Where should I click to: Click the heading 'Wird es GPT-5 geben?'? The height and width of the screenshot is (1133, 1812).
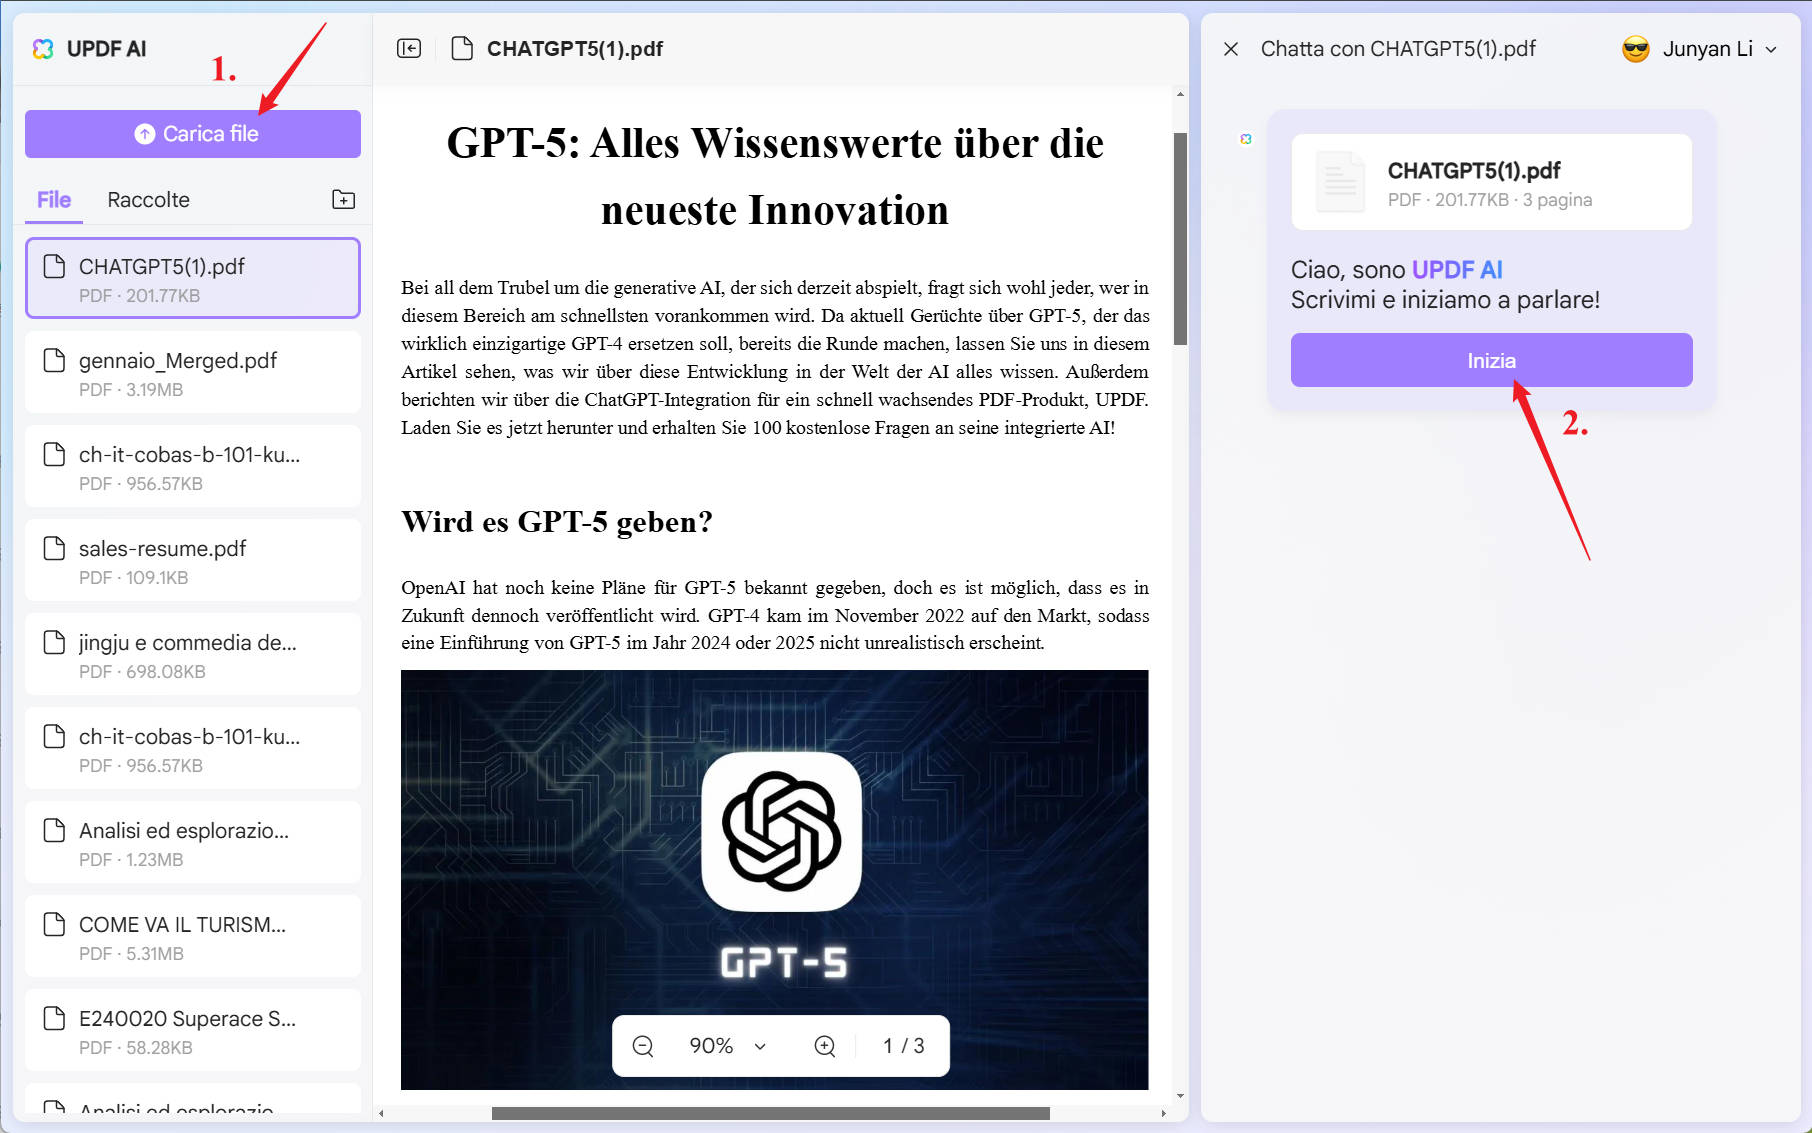[557, 522]
